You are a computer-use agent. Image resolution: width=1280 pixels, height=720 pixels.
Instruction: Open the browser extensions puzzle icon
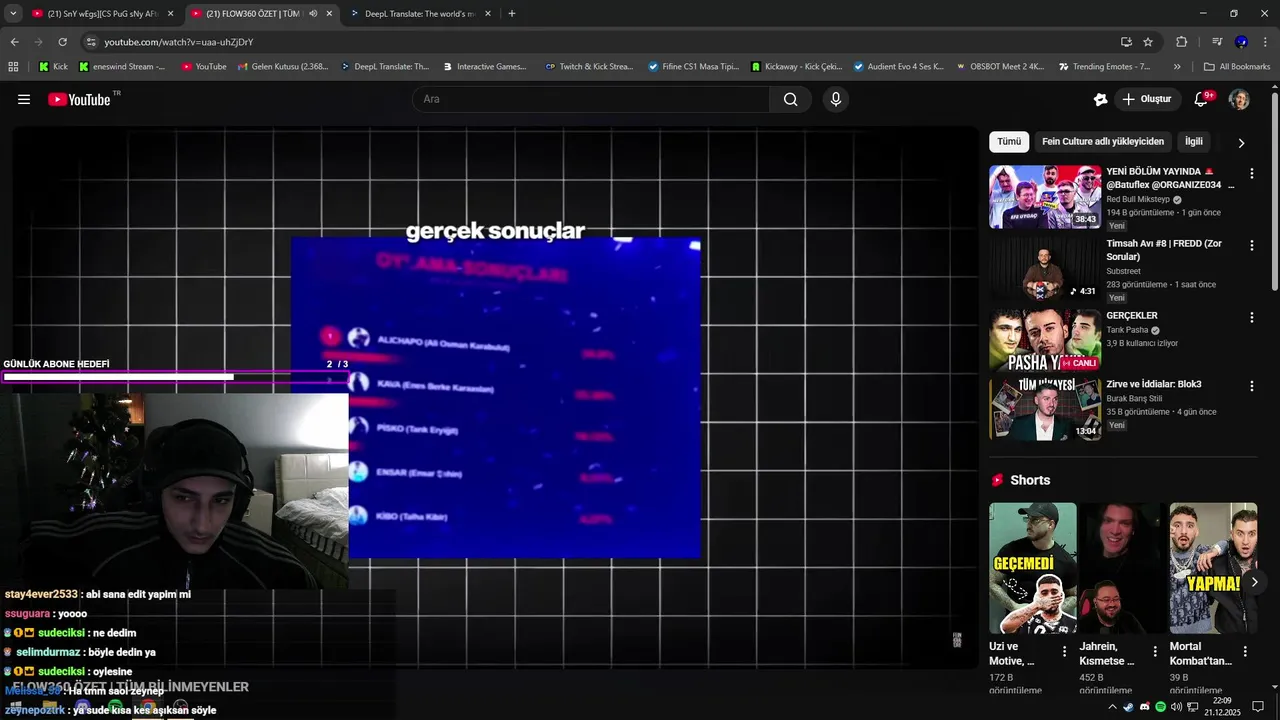pyautogui.click(x=1182, y=42)
